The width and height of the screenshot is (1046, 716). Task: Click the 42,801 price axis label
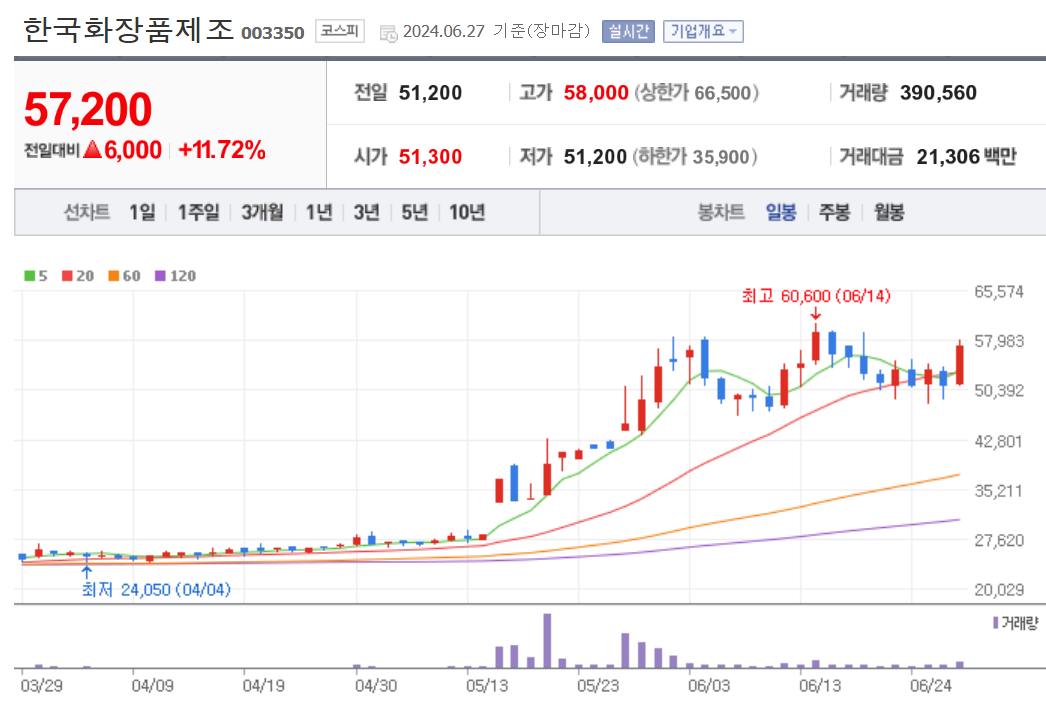click(999, 441)
